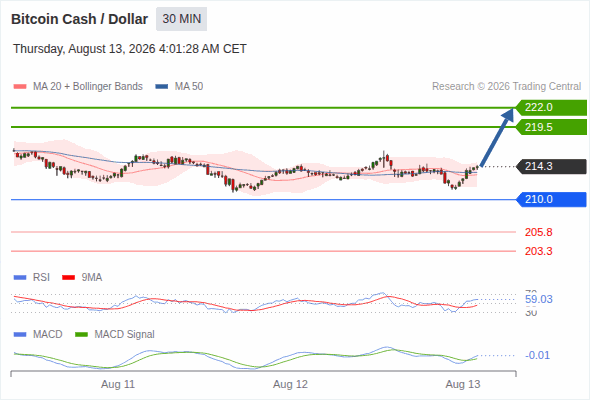The image size is (590, 400).
Task: Click the MA 50 blue legend swatch
Action: point(162,87)
